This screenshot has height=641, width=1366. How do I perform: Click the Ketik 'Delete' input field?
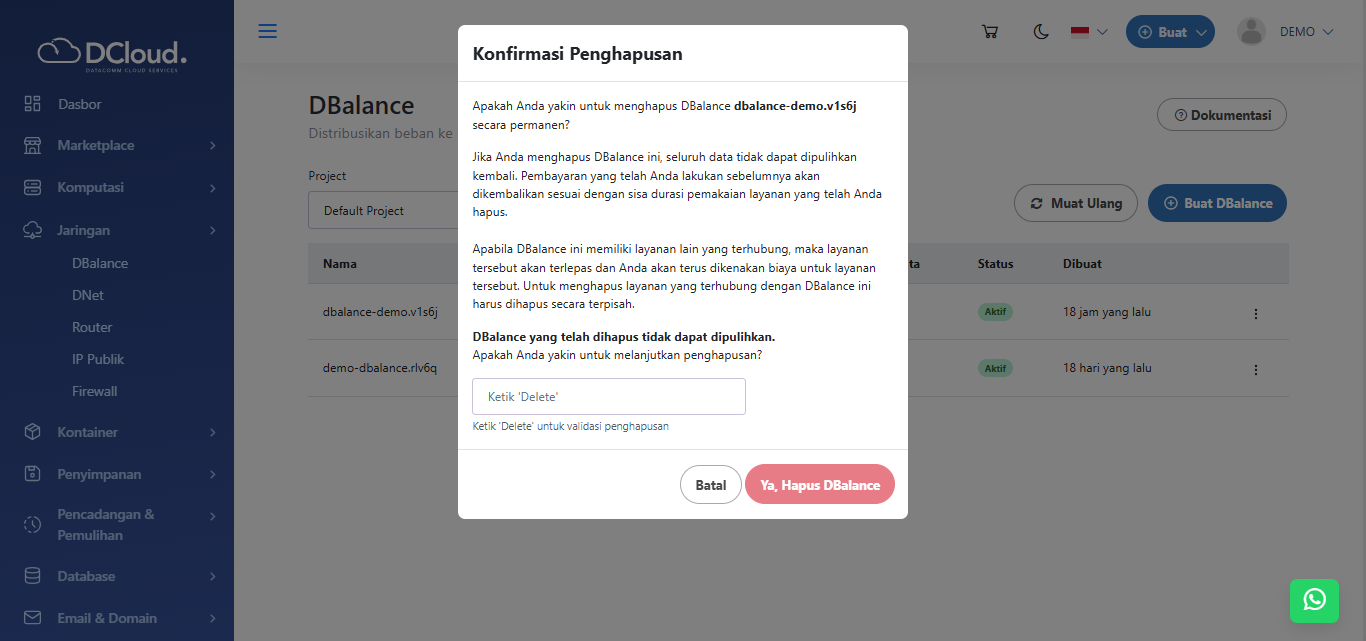609,397
